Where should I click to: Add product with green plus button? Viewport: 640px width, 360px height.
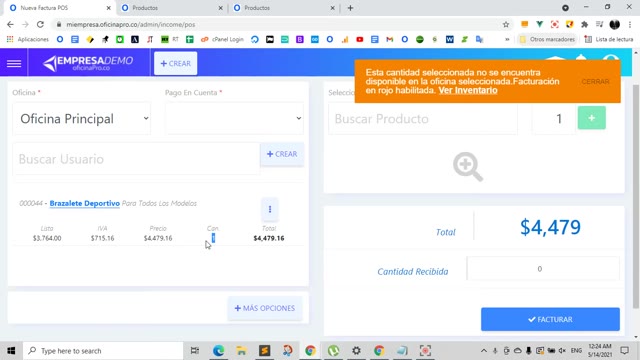(x=591, y=118)
